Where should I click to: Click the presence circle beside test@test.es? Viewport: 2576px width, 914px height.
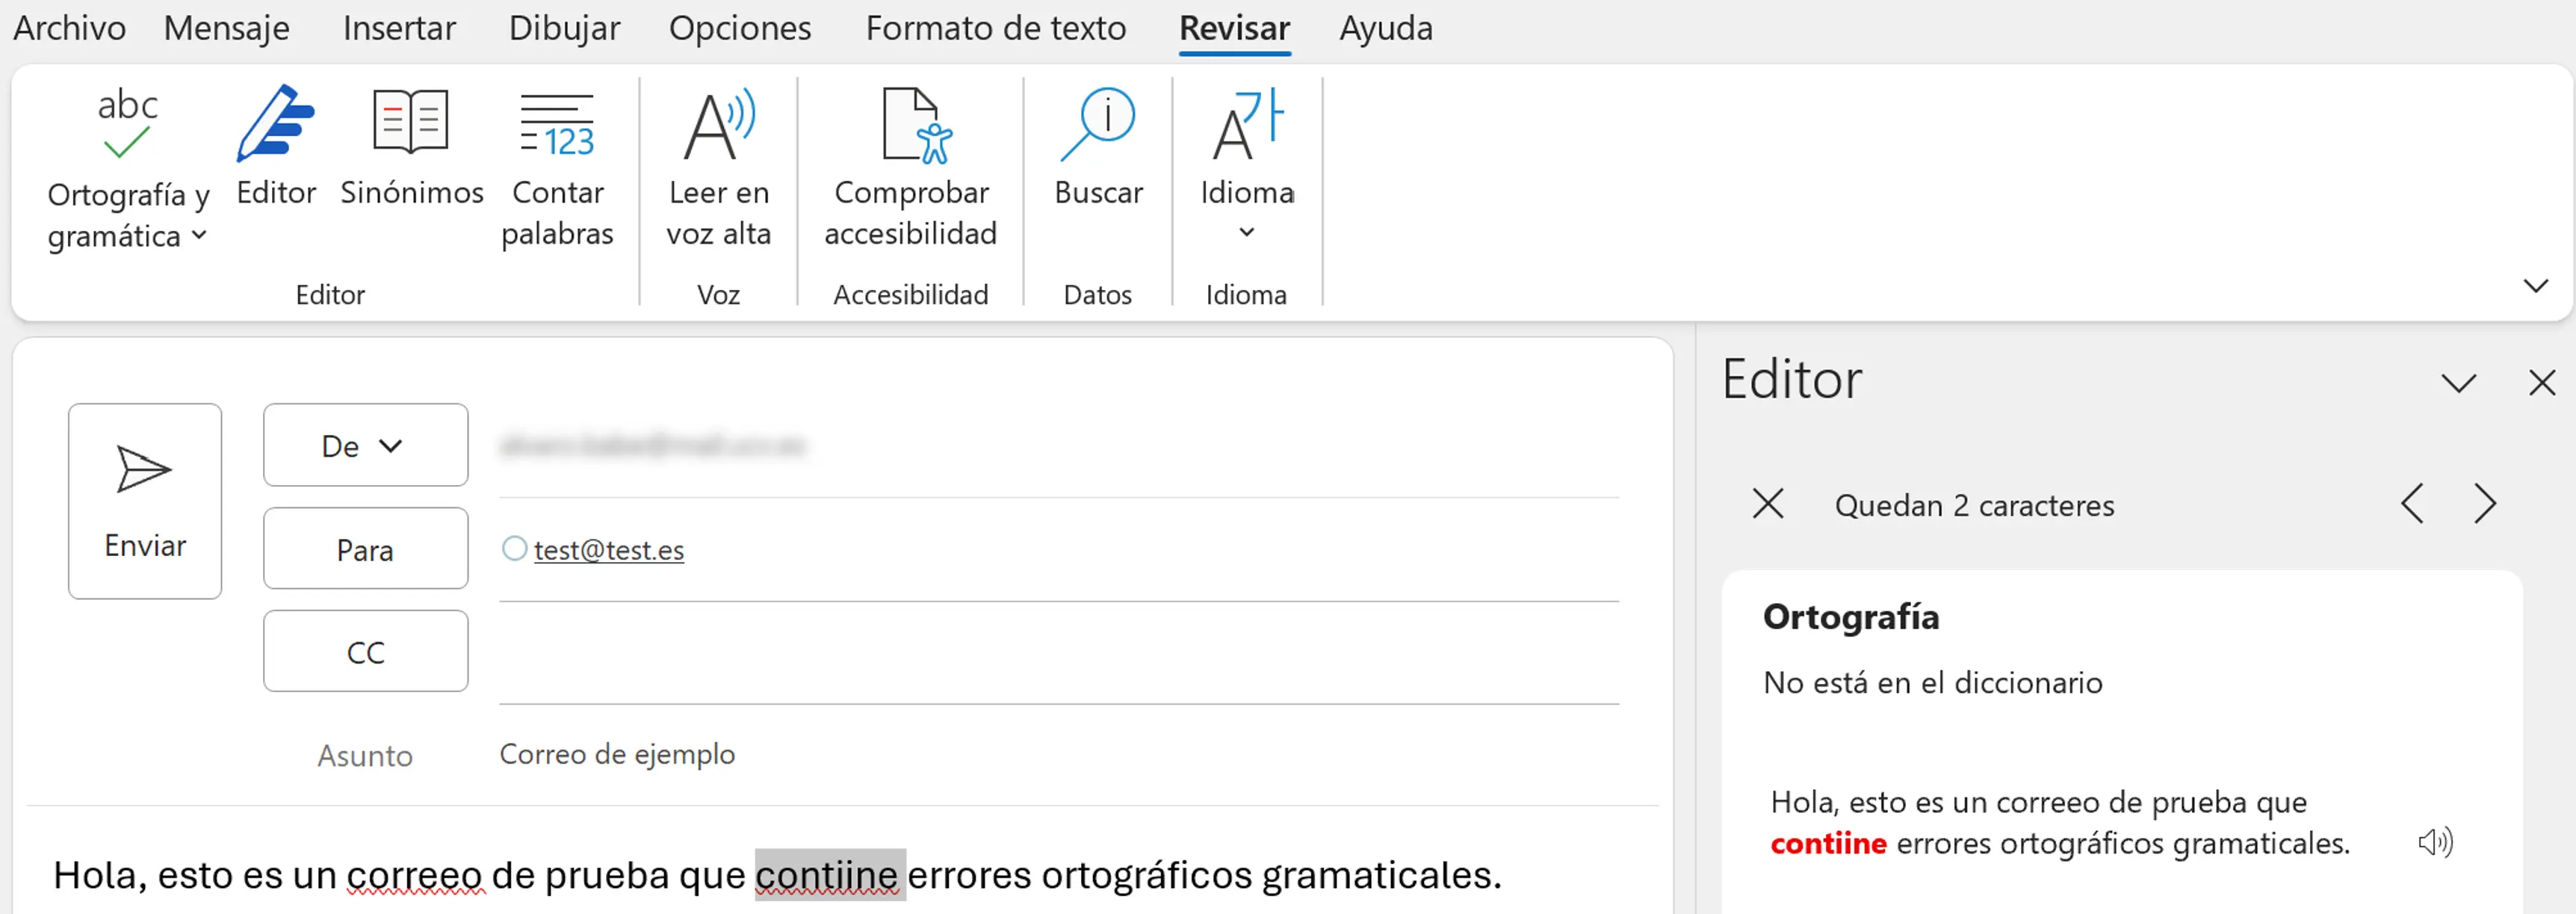click(514, 548)
